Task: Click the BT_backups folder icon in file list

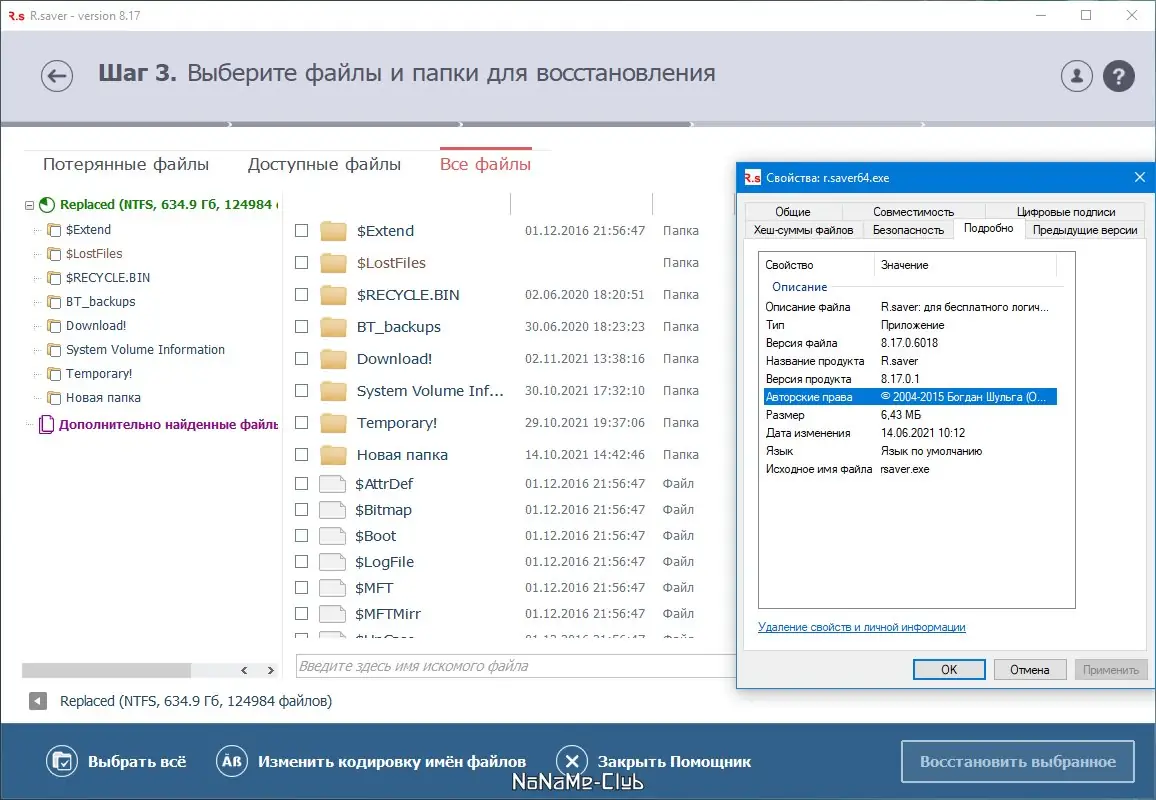Action: click(333, 327)
